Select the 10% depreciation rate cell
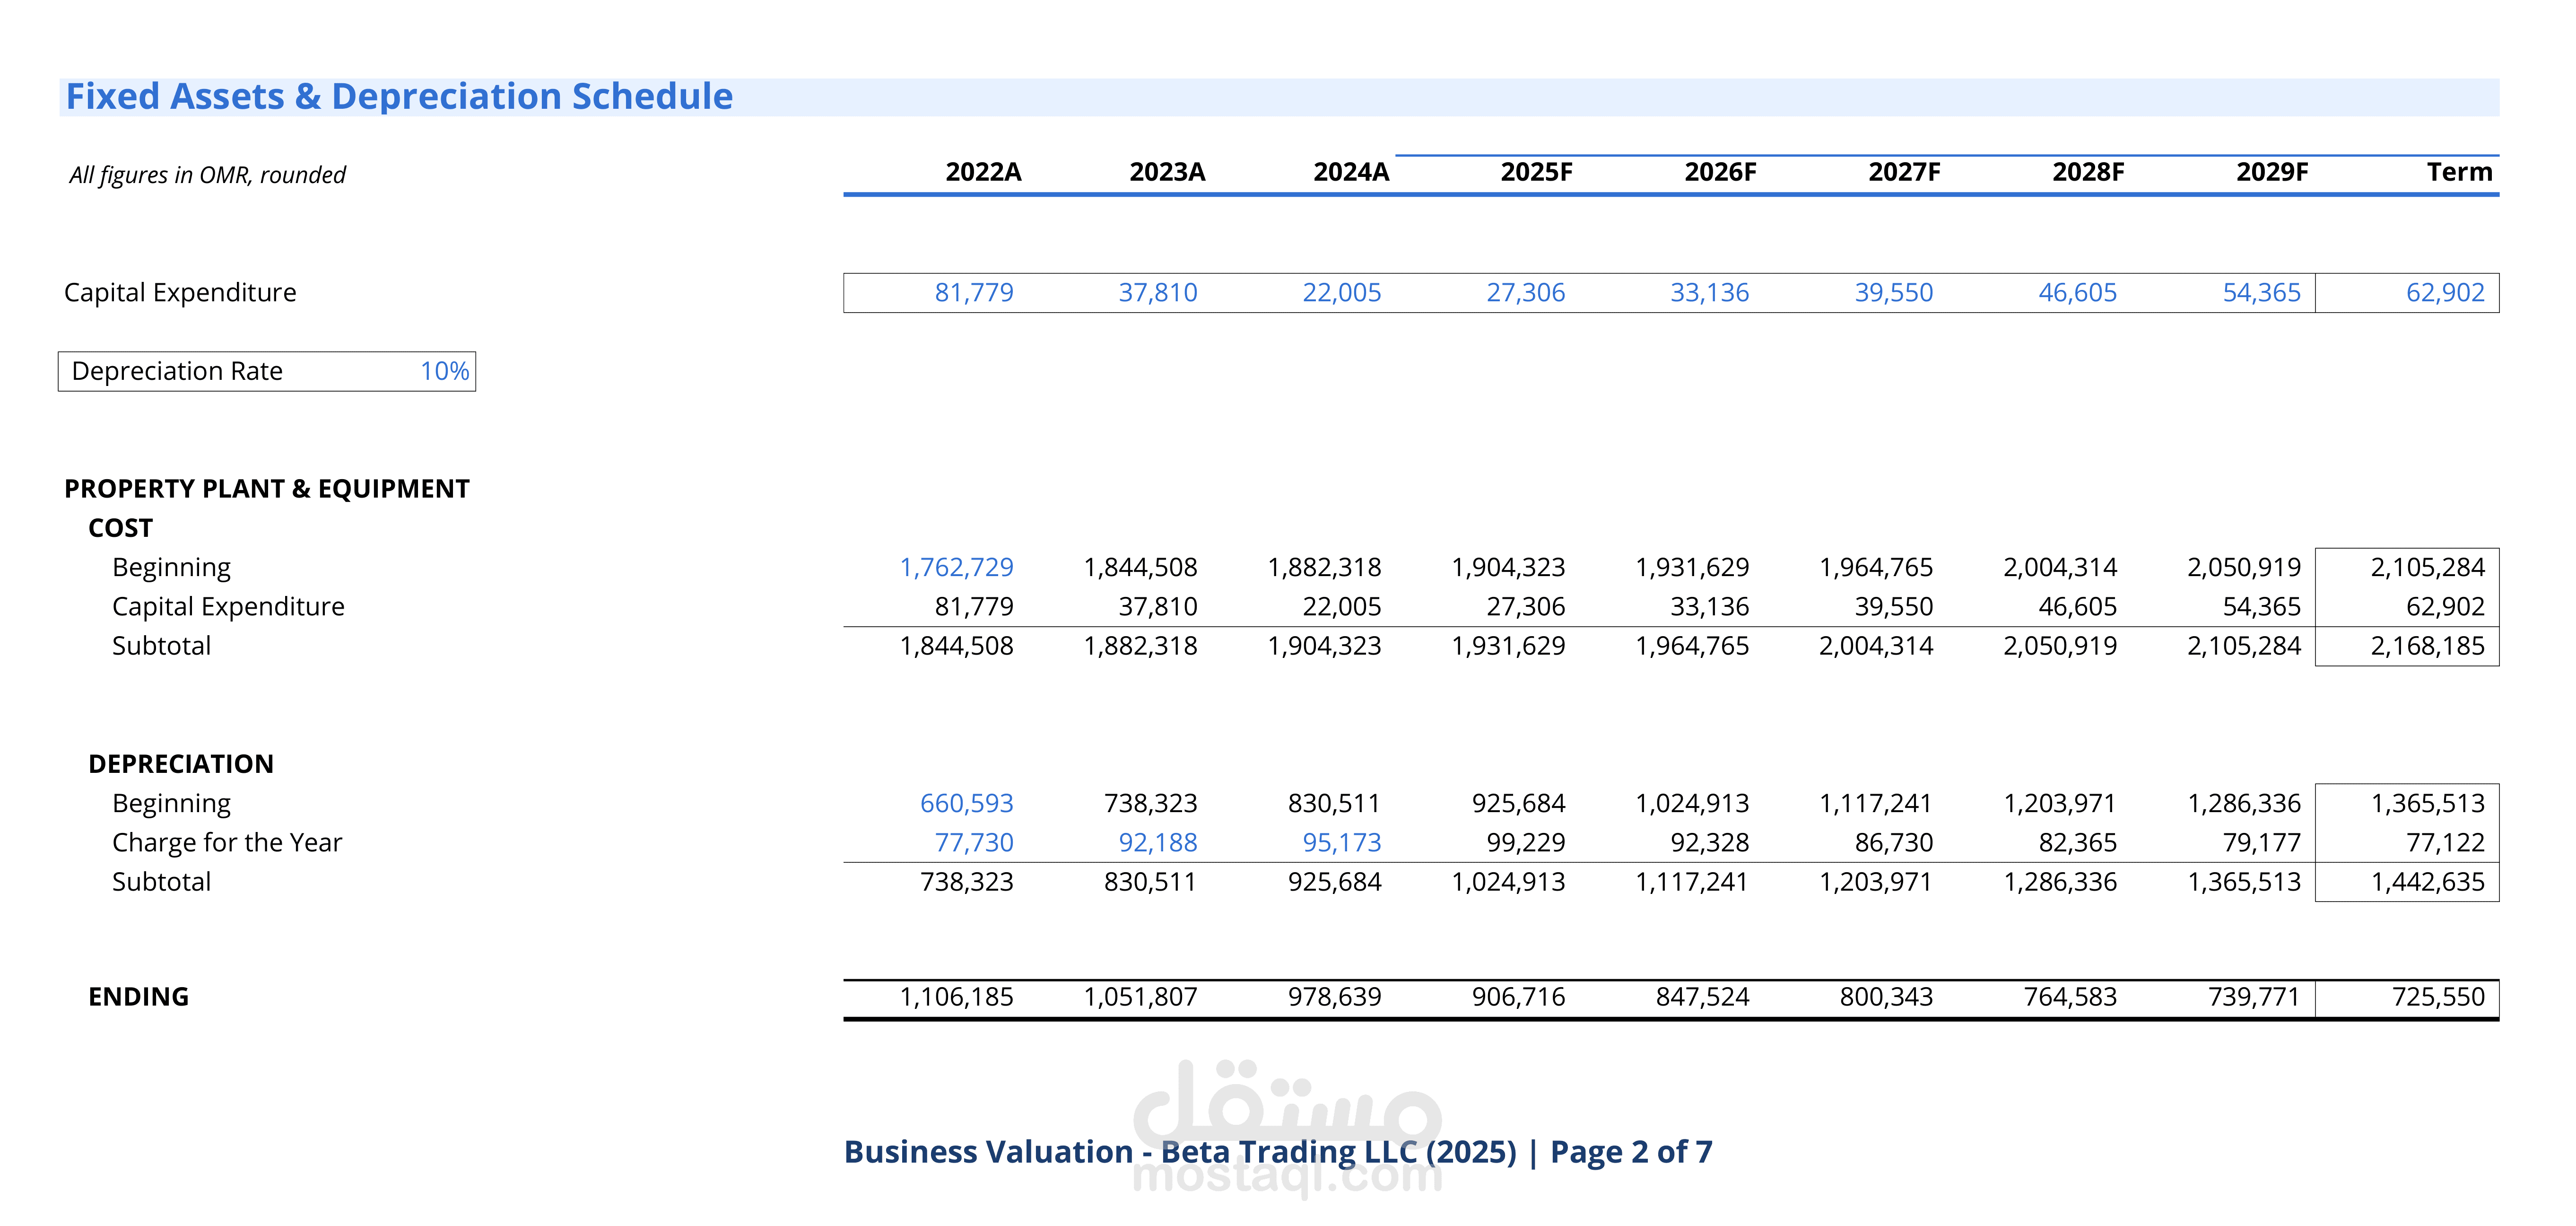This screenshot has width=2576, height=1226. 444,371
